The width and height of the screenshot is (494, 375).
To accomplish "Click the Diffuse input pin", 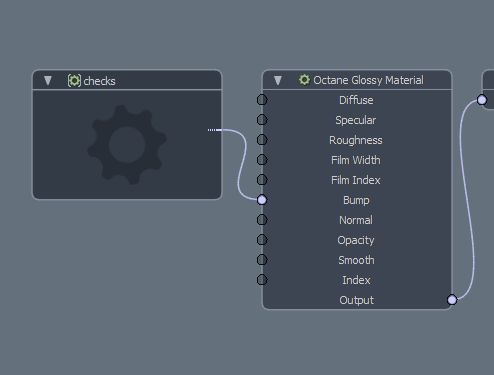I will [262, 100].
